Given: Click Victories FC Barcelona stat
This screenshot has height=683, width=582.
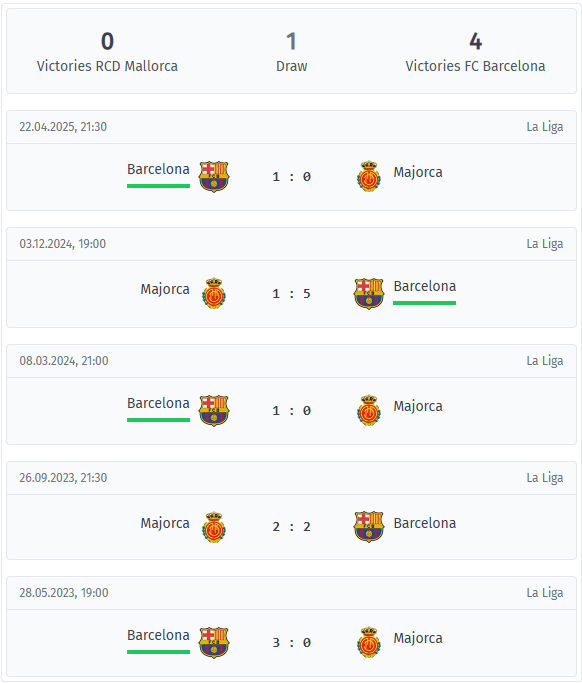Looking at the screenshot, I should click(475, 53).
